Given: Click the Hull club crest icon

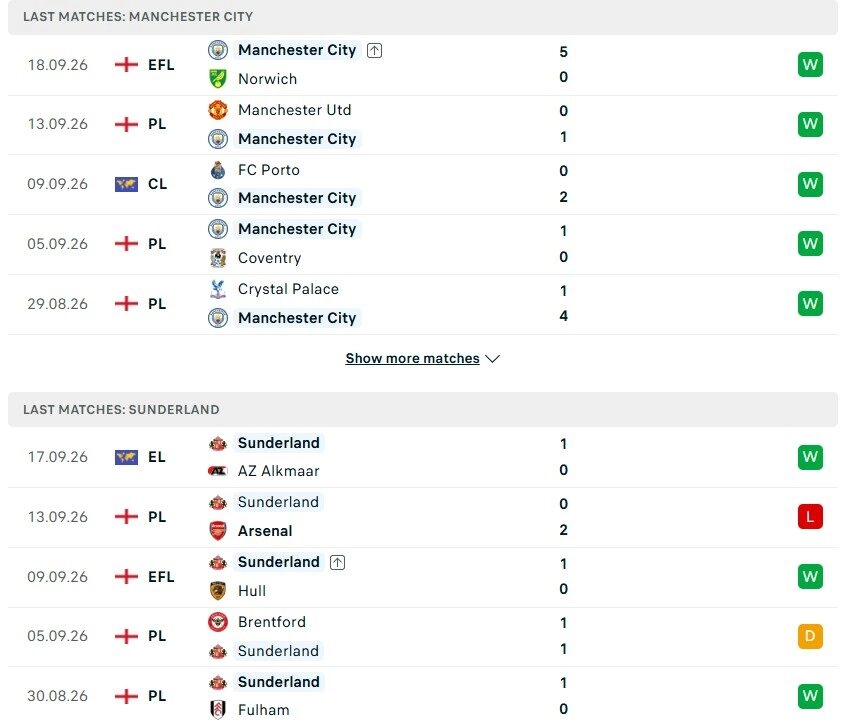Looking at the screenshot, I should [218, 590].
